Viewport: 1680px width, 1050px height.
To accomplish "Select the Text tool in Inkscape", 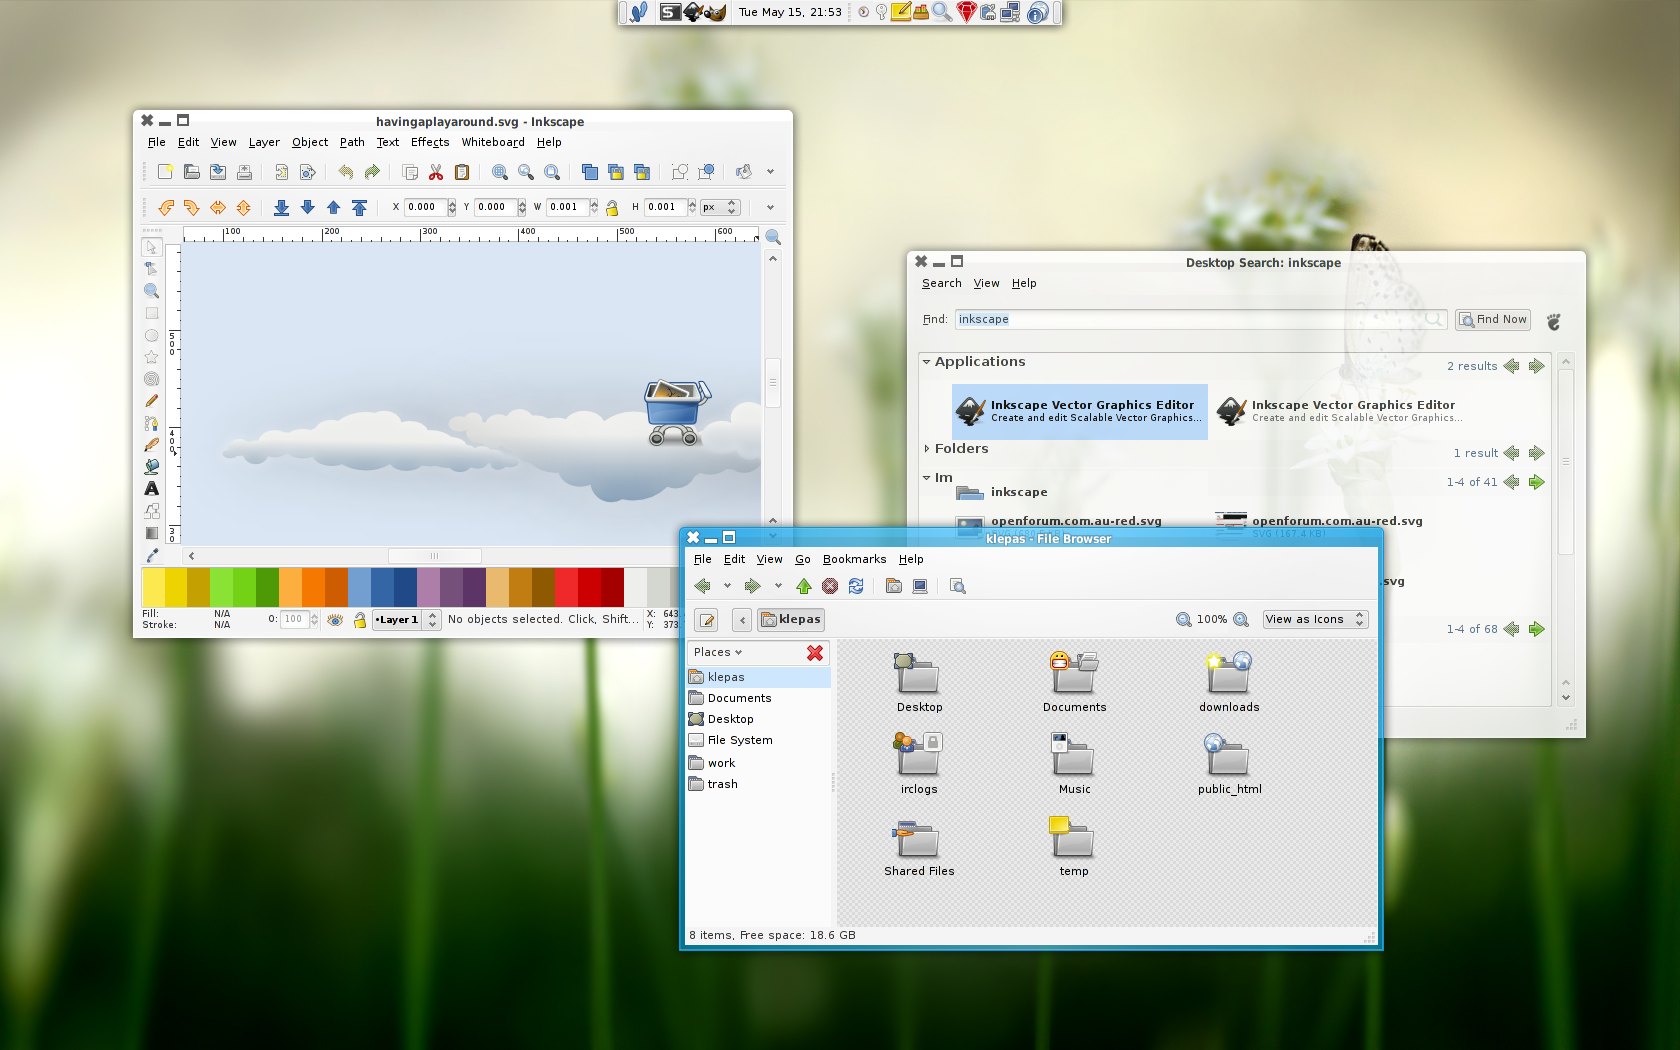I will [x=151, y=488].
